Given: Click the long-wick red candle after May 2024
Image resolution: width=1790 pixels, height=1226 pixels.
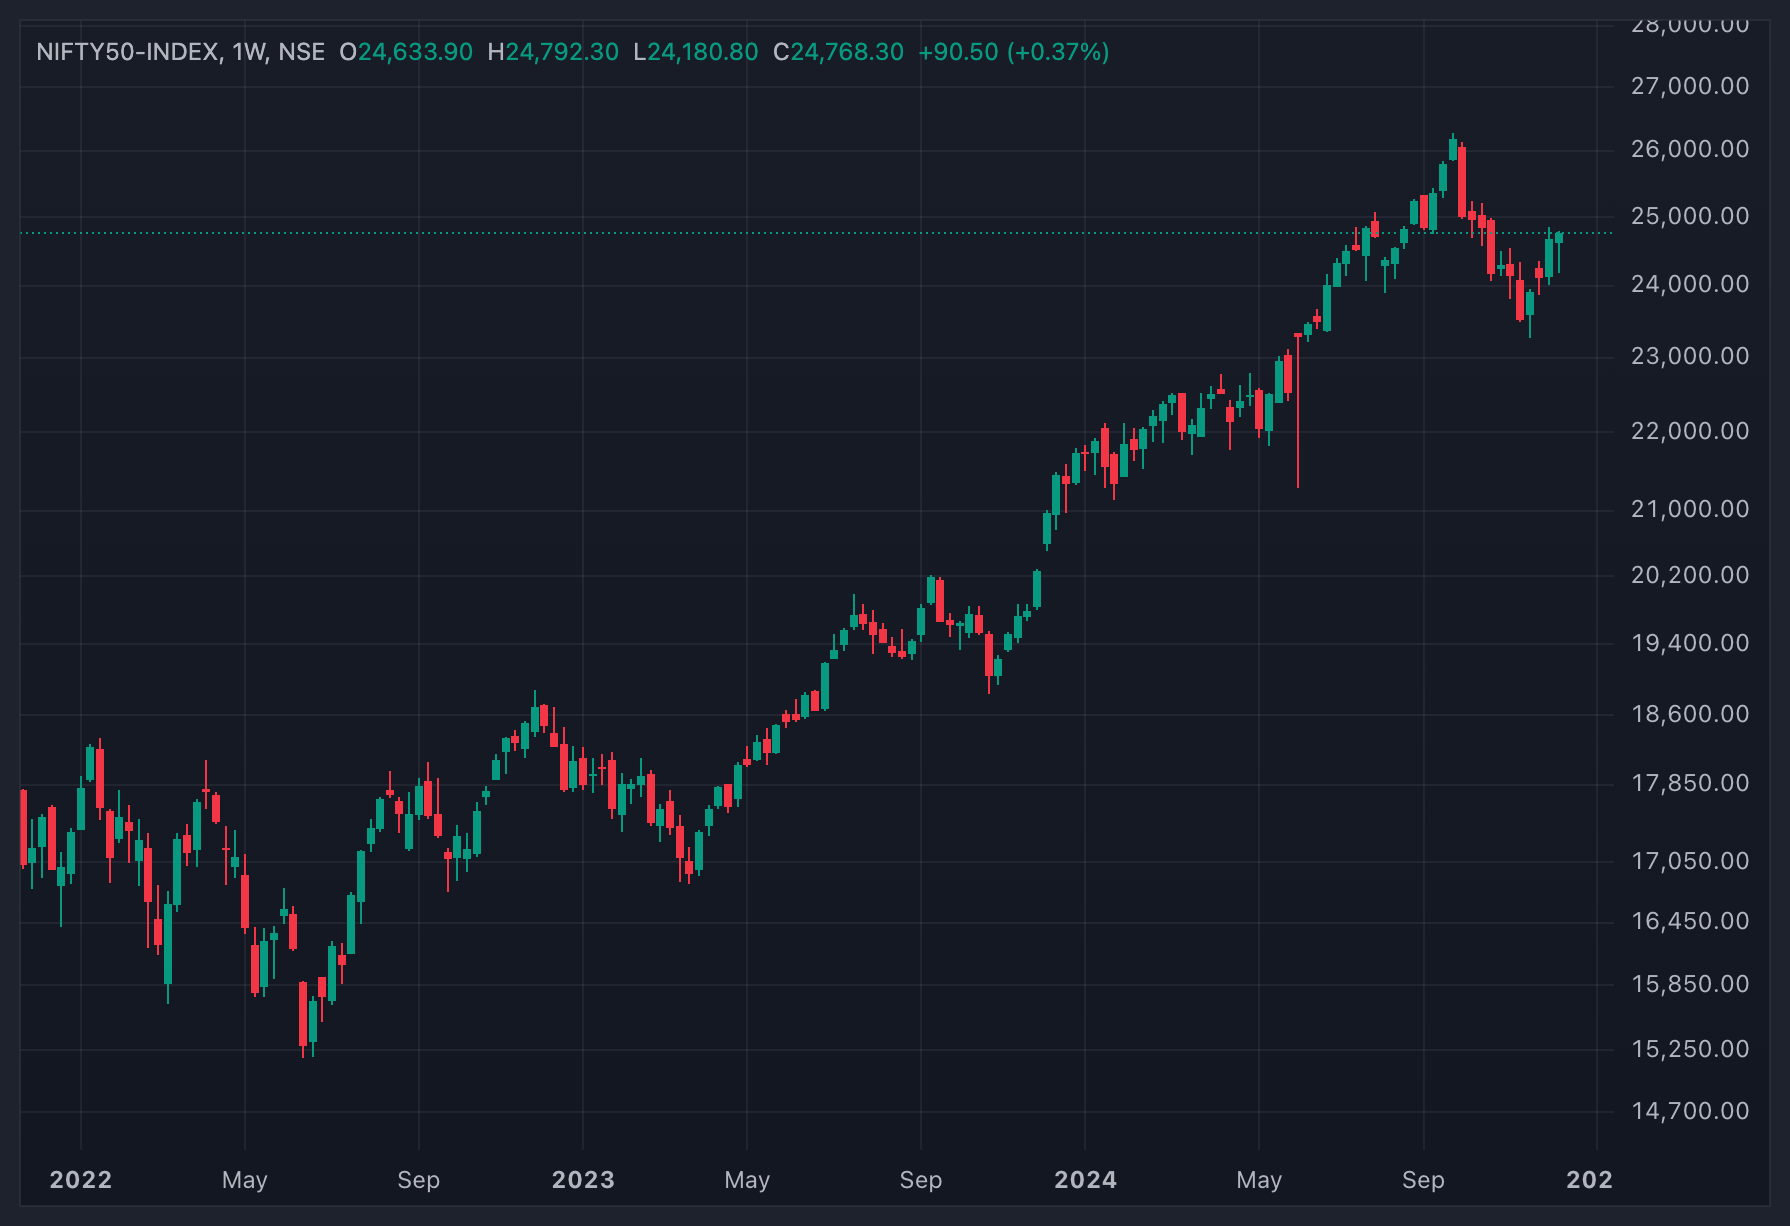Looking at the screenshot, I should 1298,410.
